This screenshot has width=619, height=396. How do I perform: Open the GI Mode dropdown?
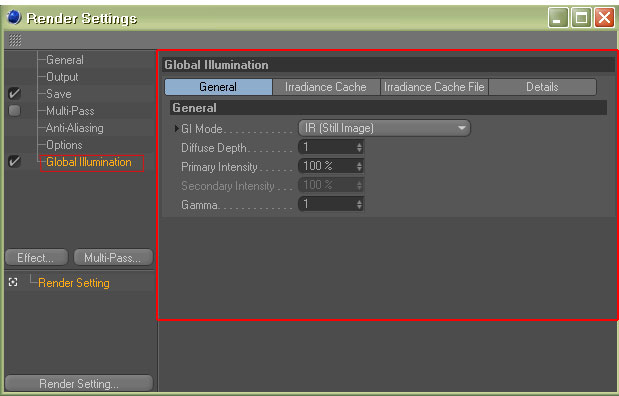point(384,128)
